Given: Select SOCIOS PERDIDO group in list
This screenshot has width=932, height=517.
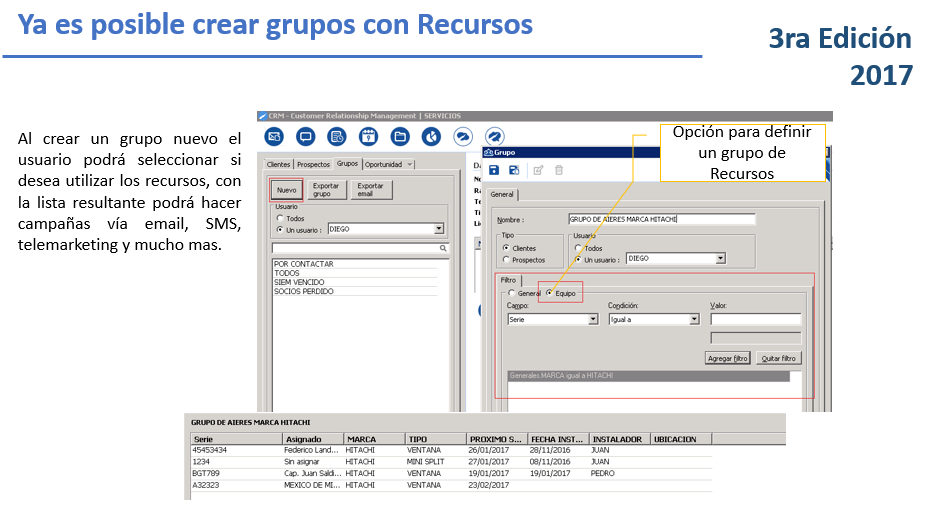Looking at the screenshot, I should pos(355,292).
